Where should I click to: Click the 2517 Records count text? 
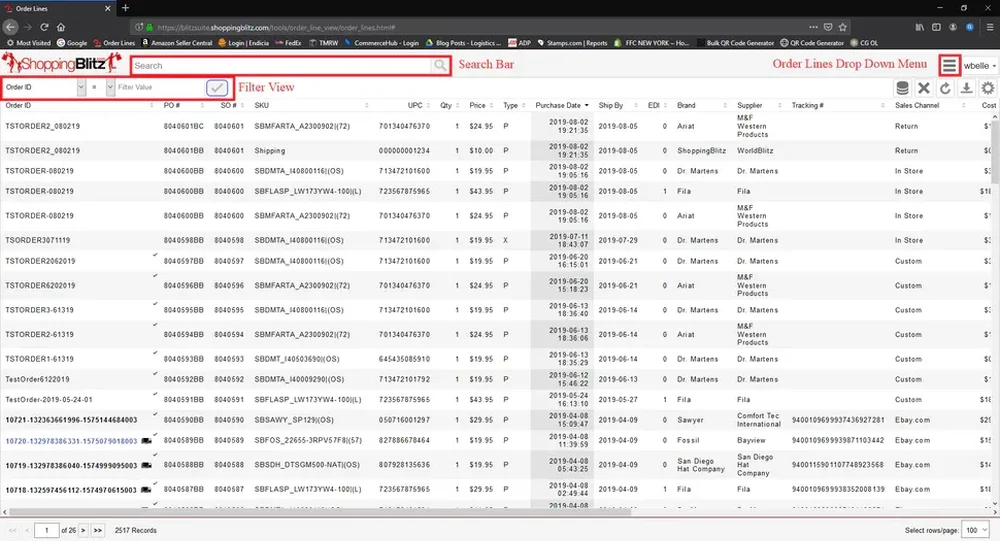click(135, 530)
